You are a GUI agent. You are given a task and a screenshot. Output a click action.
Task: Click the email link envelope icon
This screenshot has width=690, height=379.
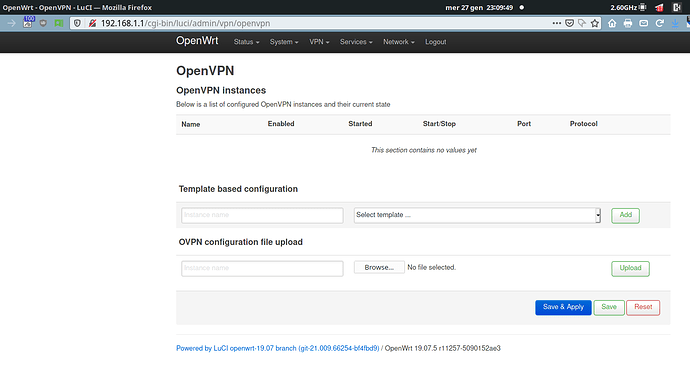tap(644, 23)
